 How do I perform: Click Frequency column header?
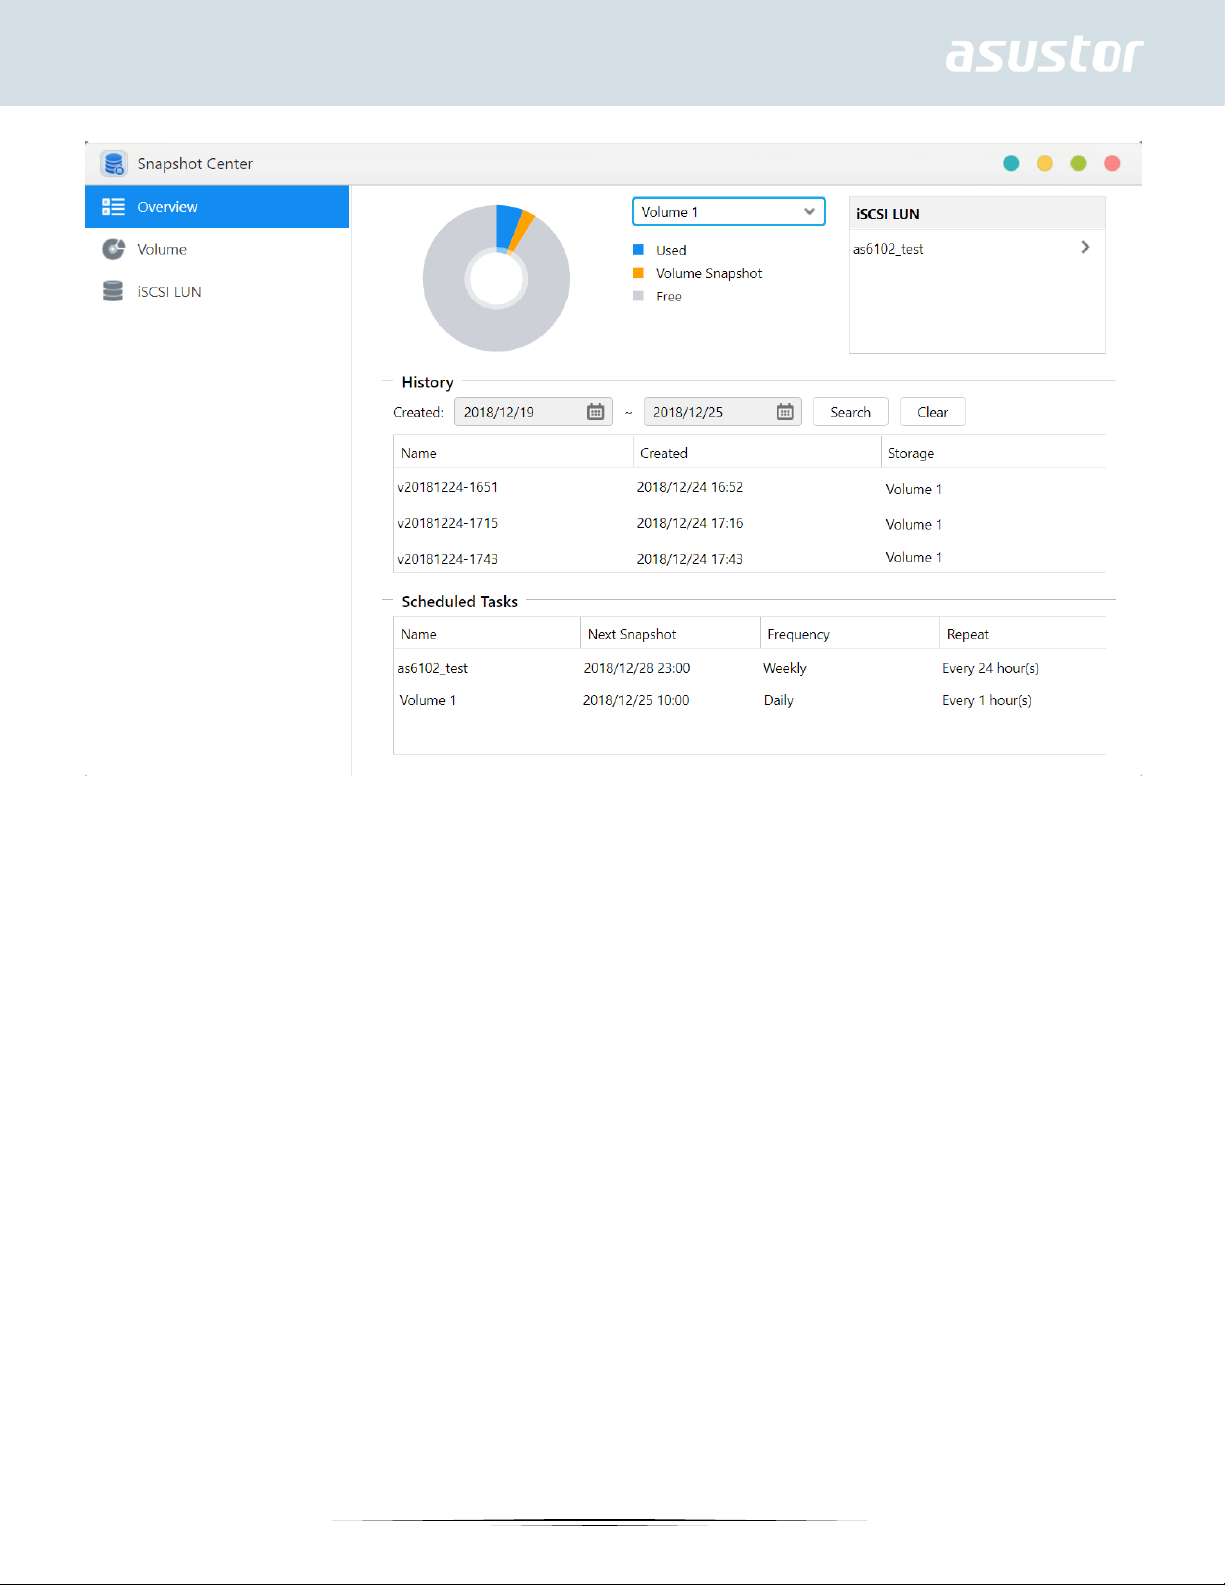click(850, 634)
